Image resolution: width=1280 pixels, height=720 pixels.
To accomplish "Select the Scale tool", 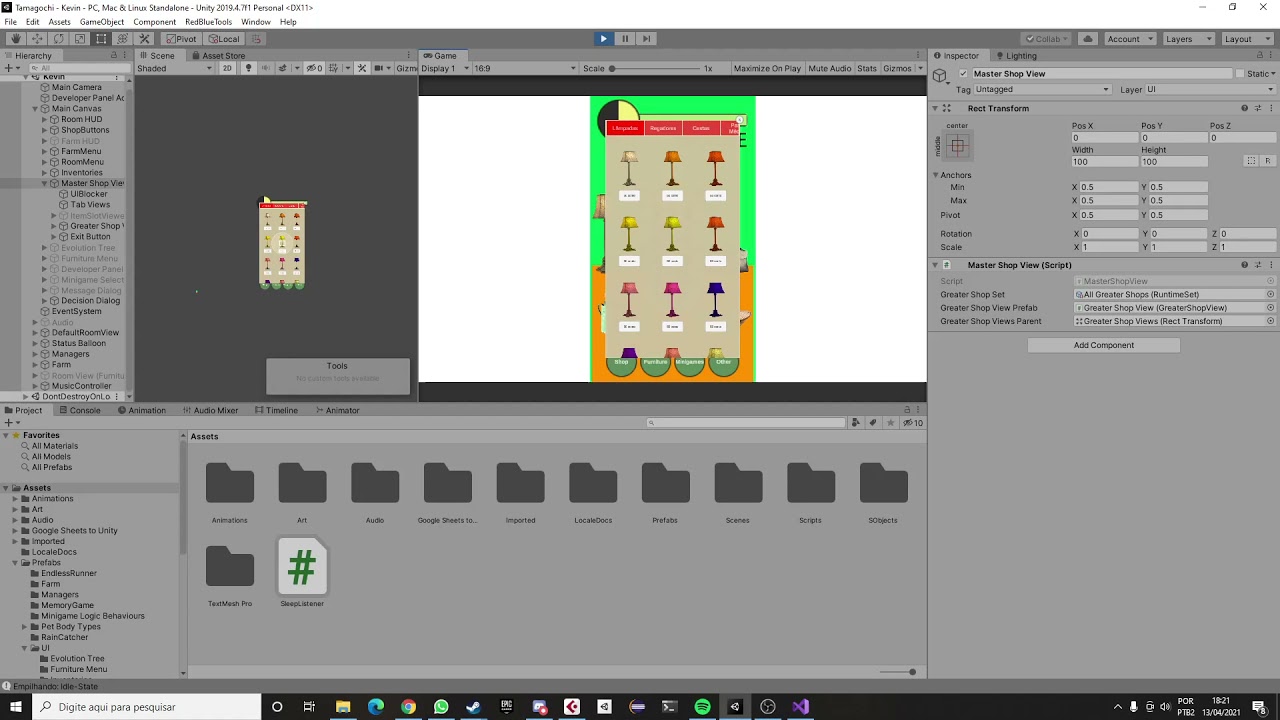I will pos(79,38).
